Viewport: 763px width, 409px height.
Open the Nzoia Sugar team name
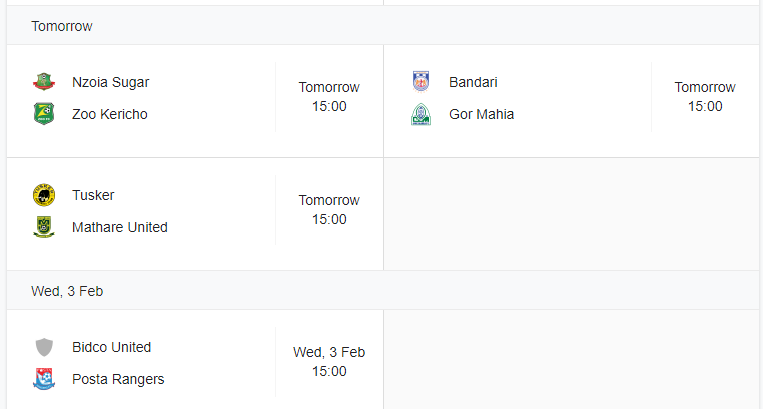110,82
